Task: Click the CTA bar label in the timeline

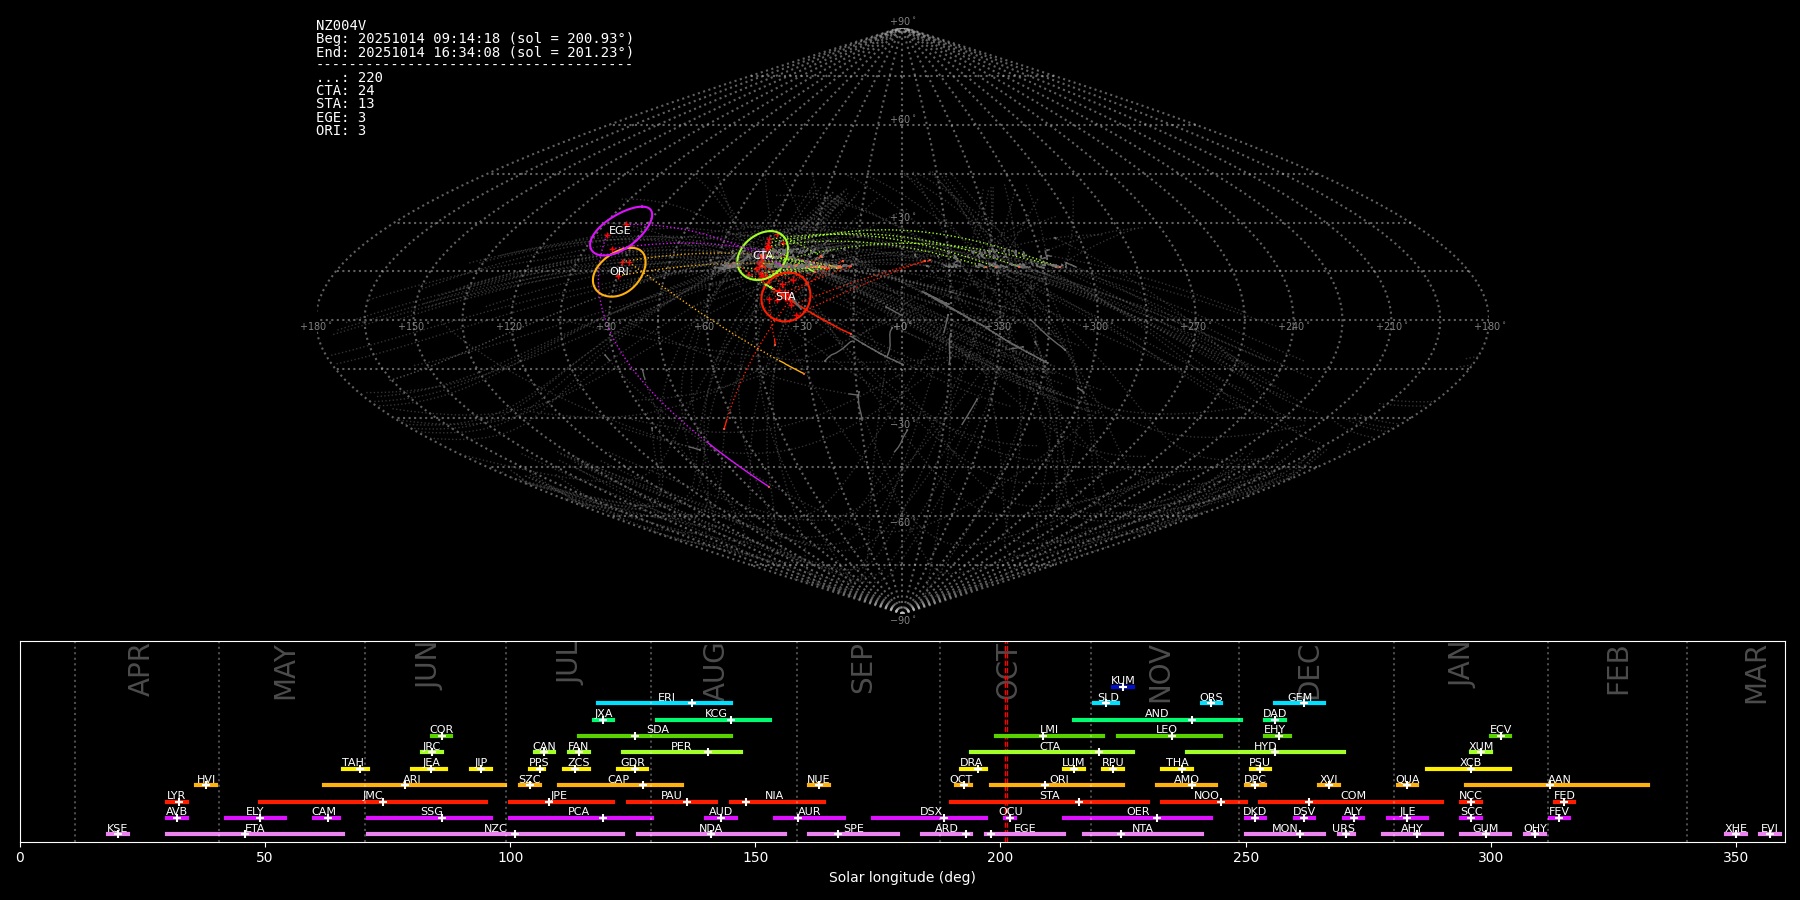Action: pyautogui.click(x=1050, y=747)
